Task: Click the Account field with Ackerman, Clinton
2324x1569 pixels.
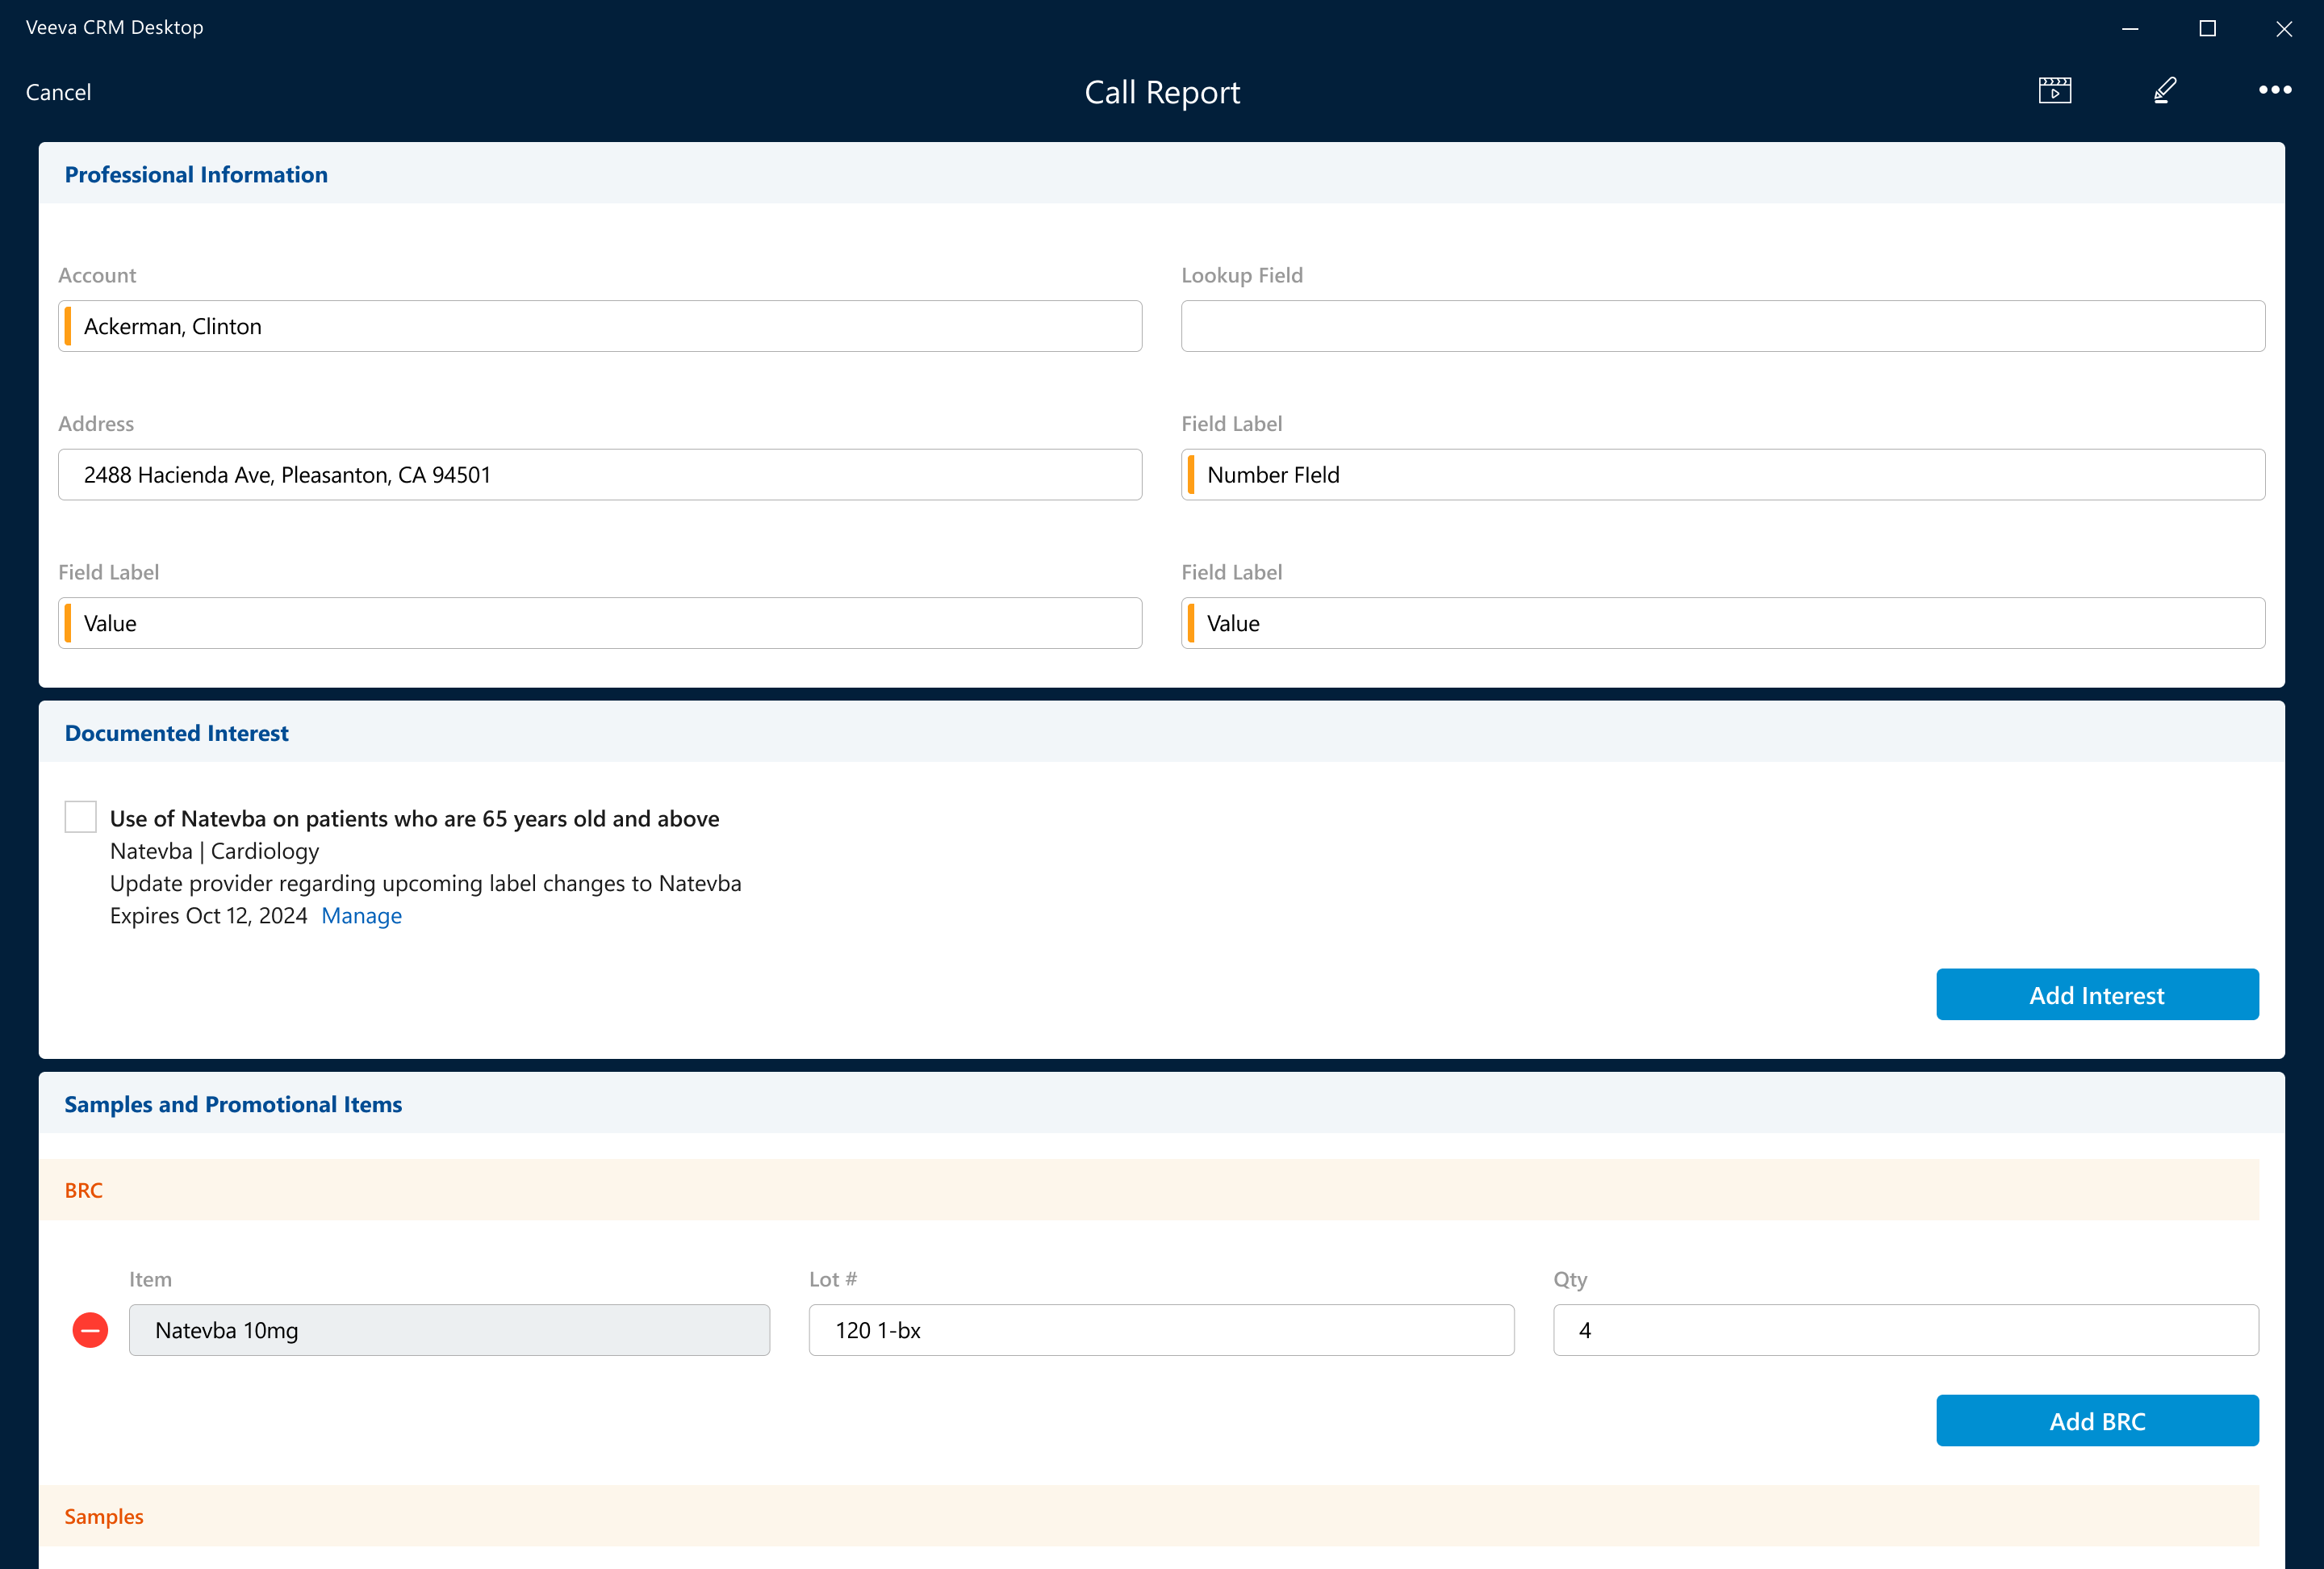Action: click(600, 326)
